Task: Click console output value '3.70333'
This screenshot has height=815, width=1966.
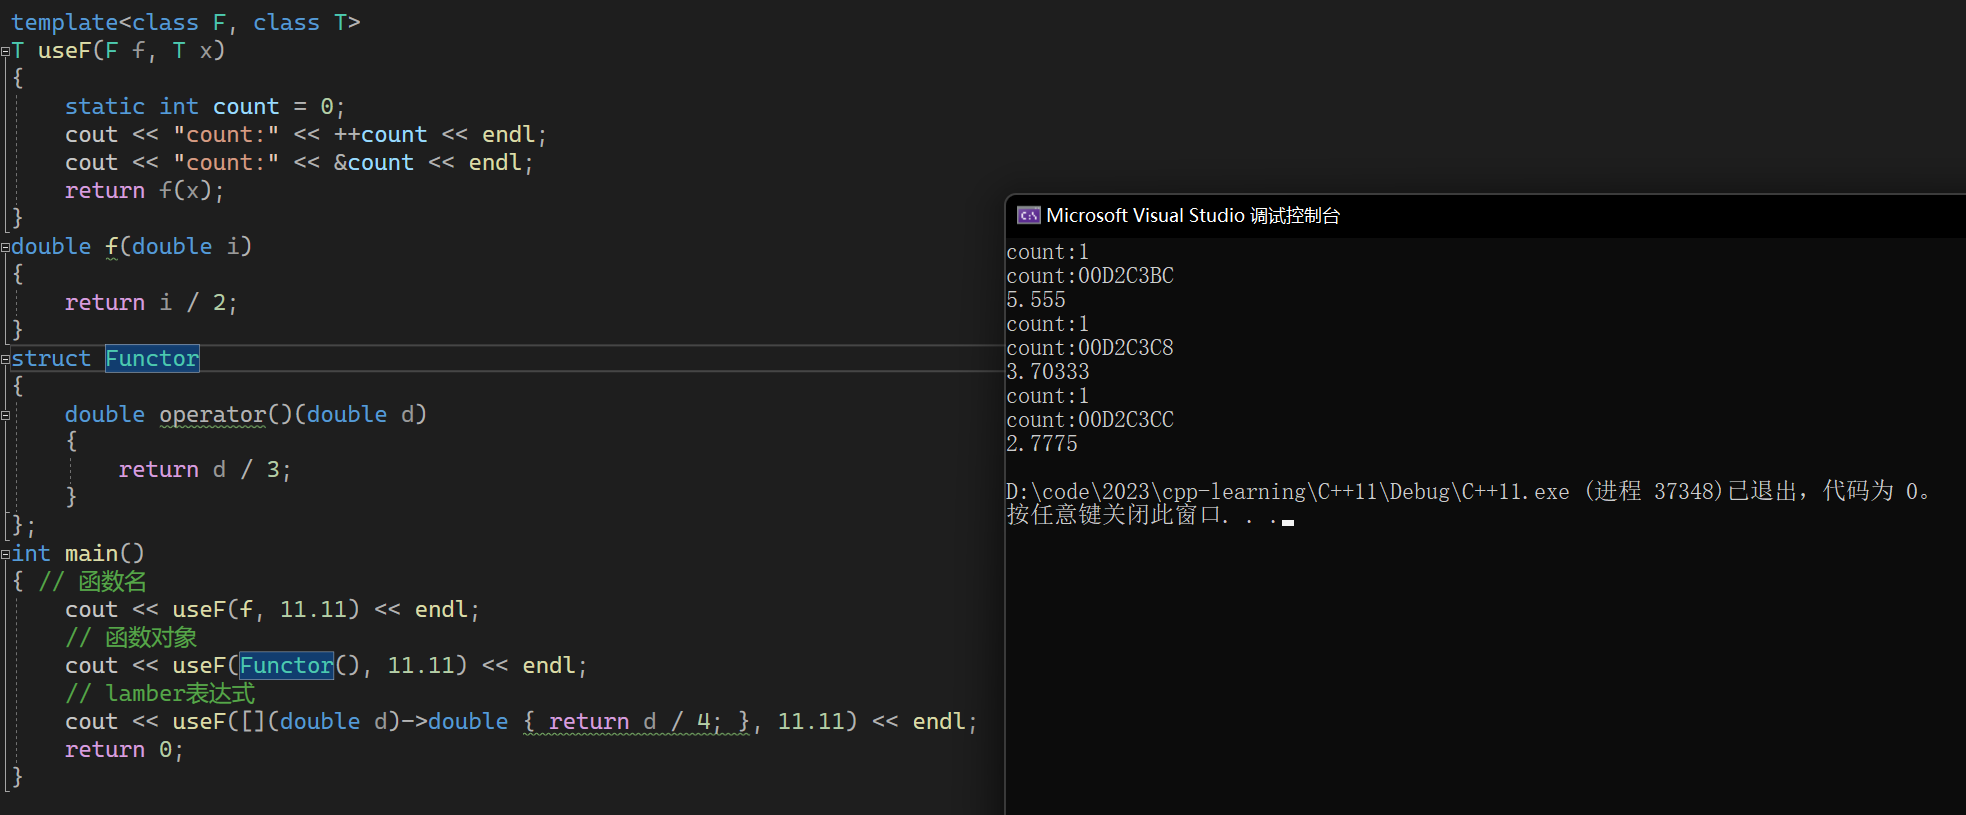Action: (x=1048, y=372)
